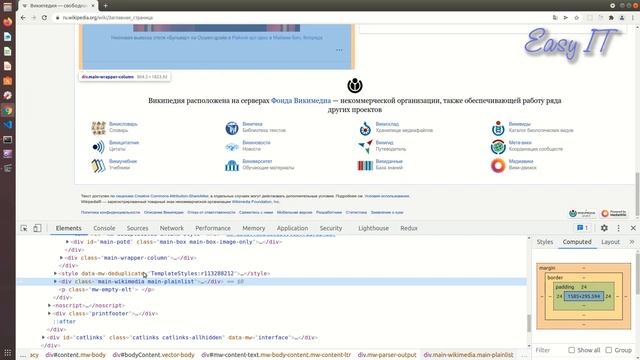640x360 pixels.
Task: Close the DevTools panel
Action: (x=633, y=228)
